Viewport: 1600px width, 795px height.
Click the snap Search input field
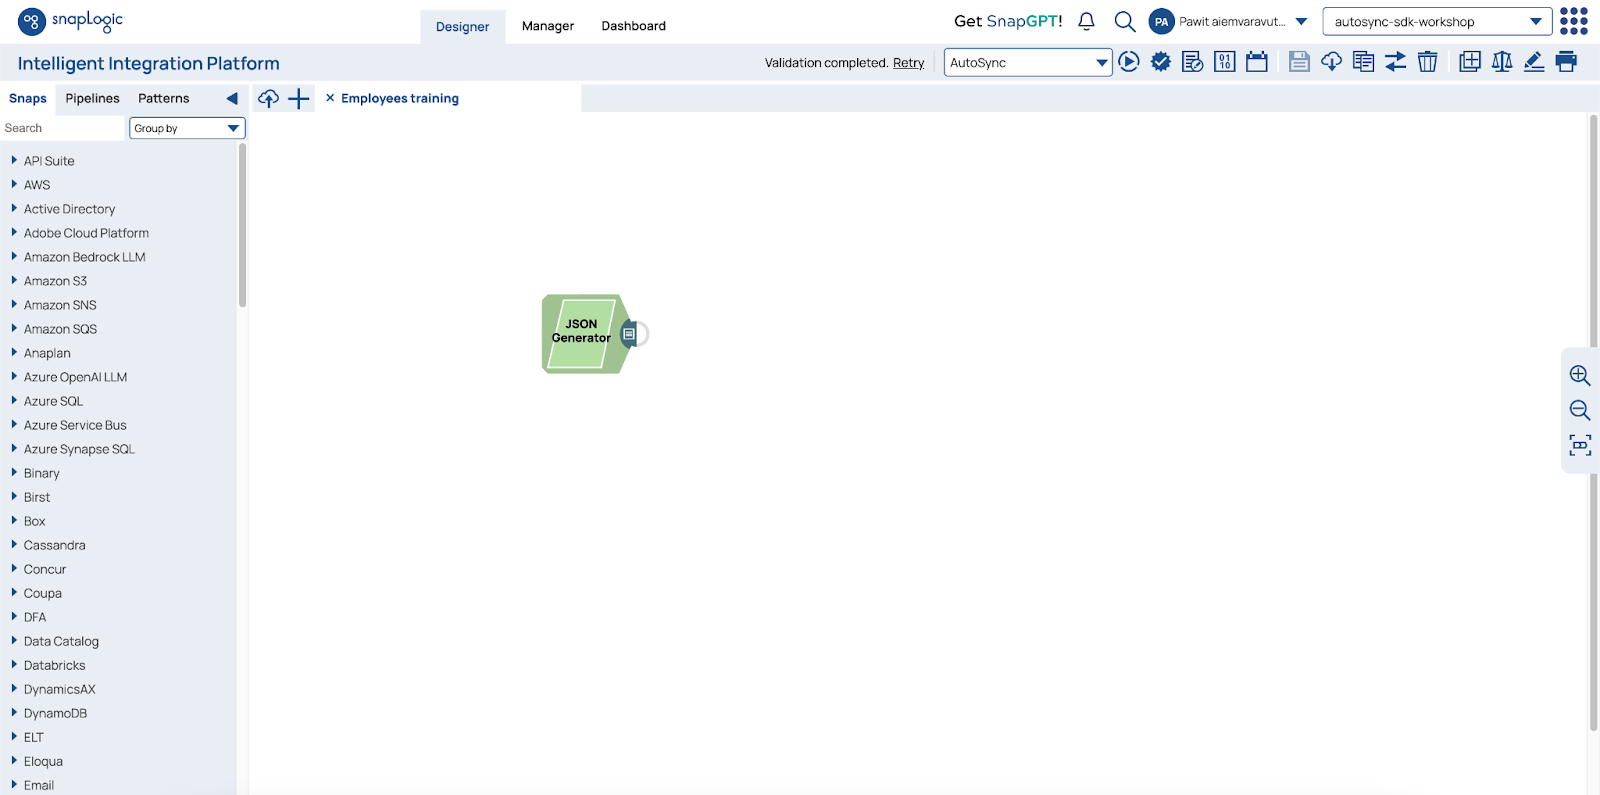tap(62, 128)
